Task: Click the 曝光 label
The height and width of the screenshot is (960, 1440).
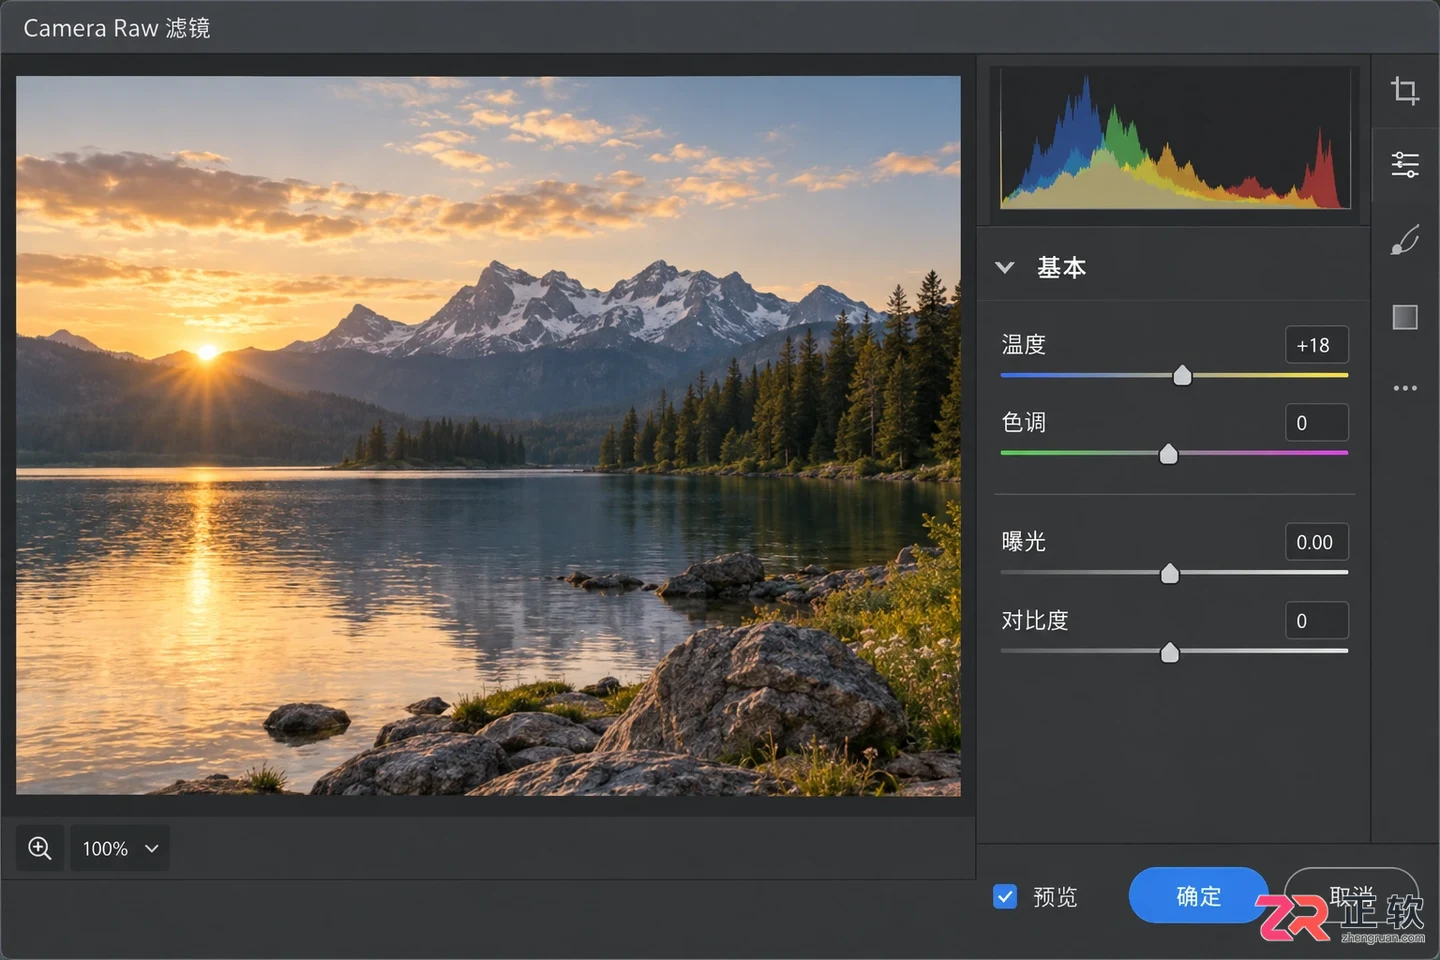Action: [x=1024, y=542]
